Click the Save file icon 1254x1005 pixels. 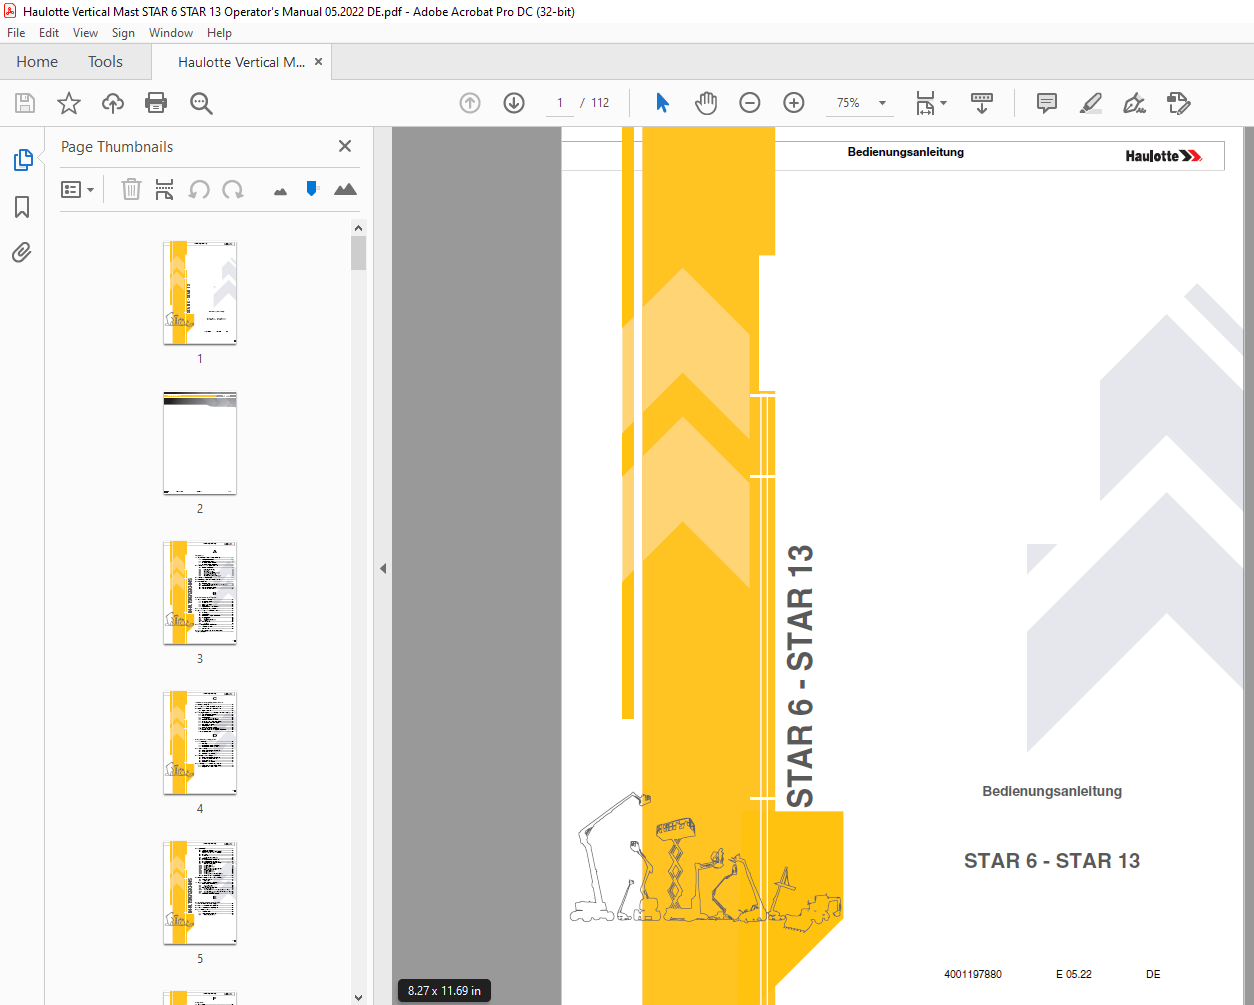click(25, 103)
